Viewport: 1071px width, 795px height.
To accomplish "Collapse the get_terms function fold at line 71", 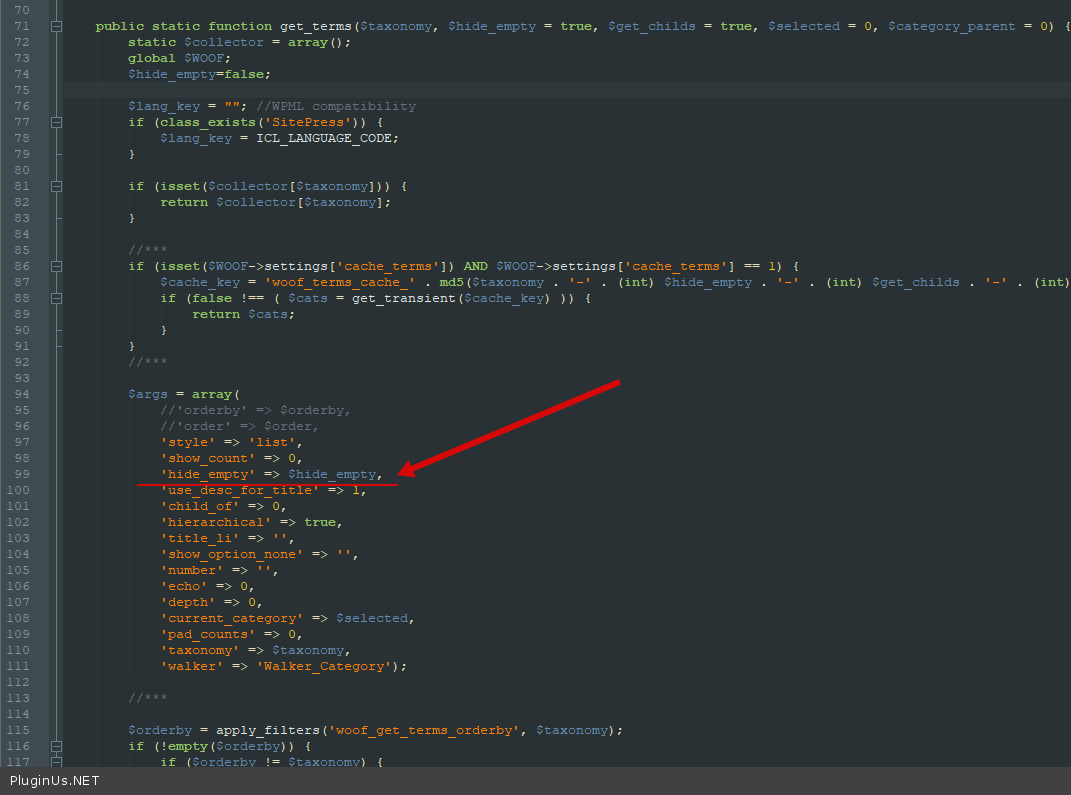I will click(57, 26).
